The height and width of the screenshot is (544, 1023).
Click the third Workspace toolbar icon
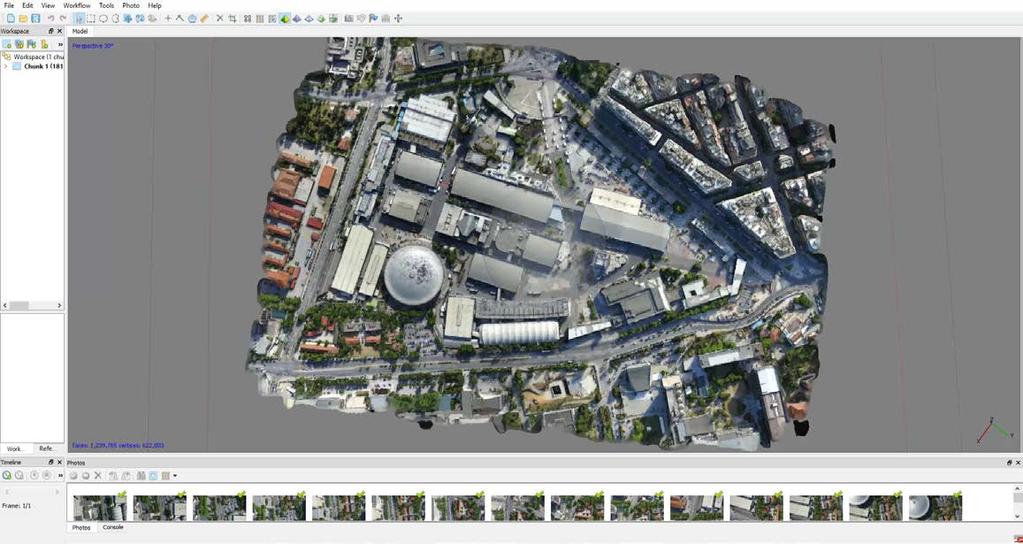[x=31, y=44]
